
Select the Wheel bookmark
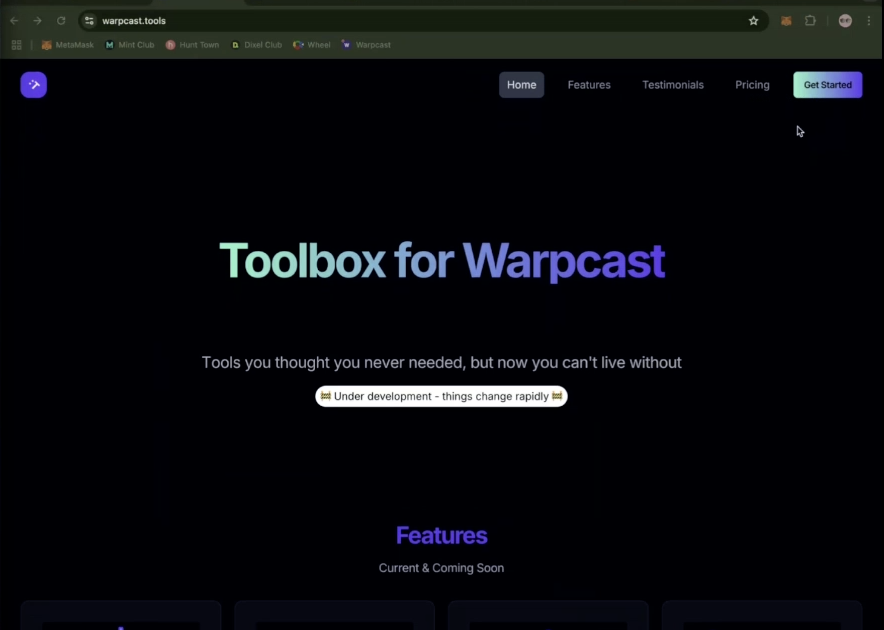coord(311,44)
